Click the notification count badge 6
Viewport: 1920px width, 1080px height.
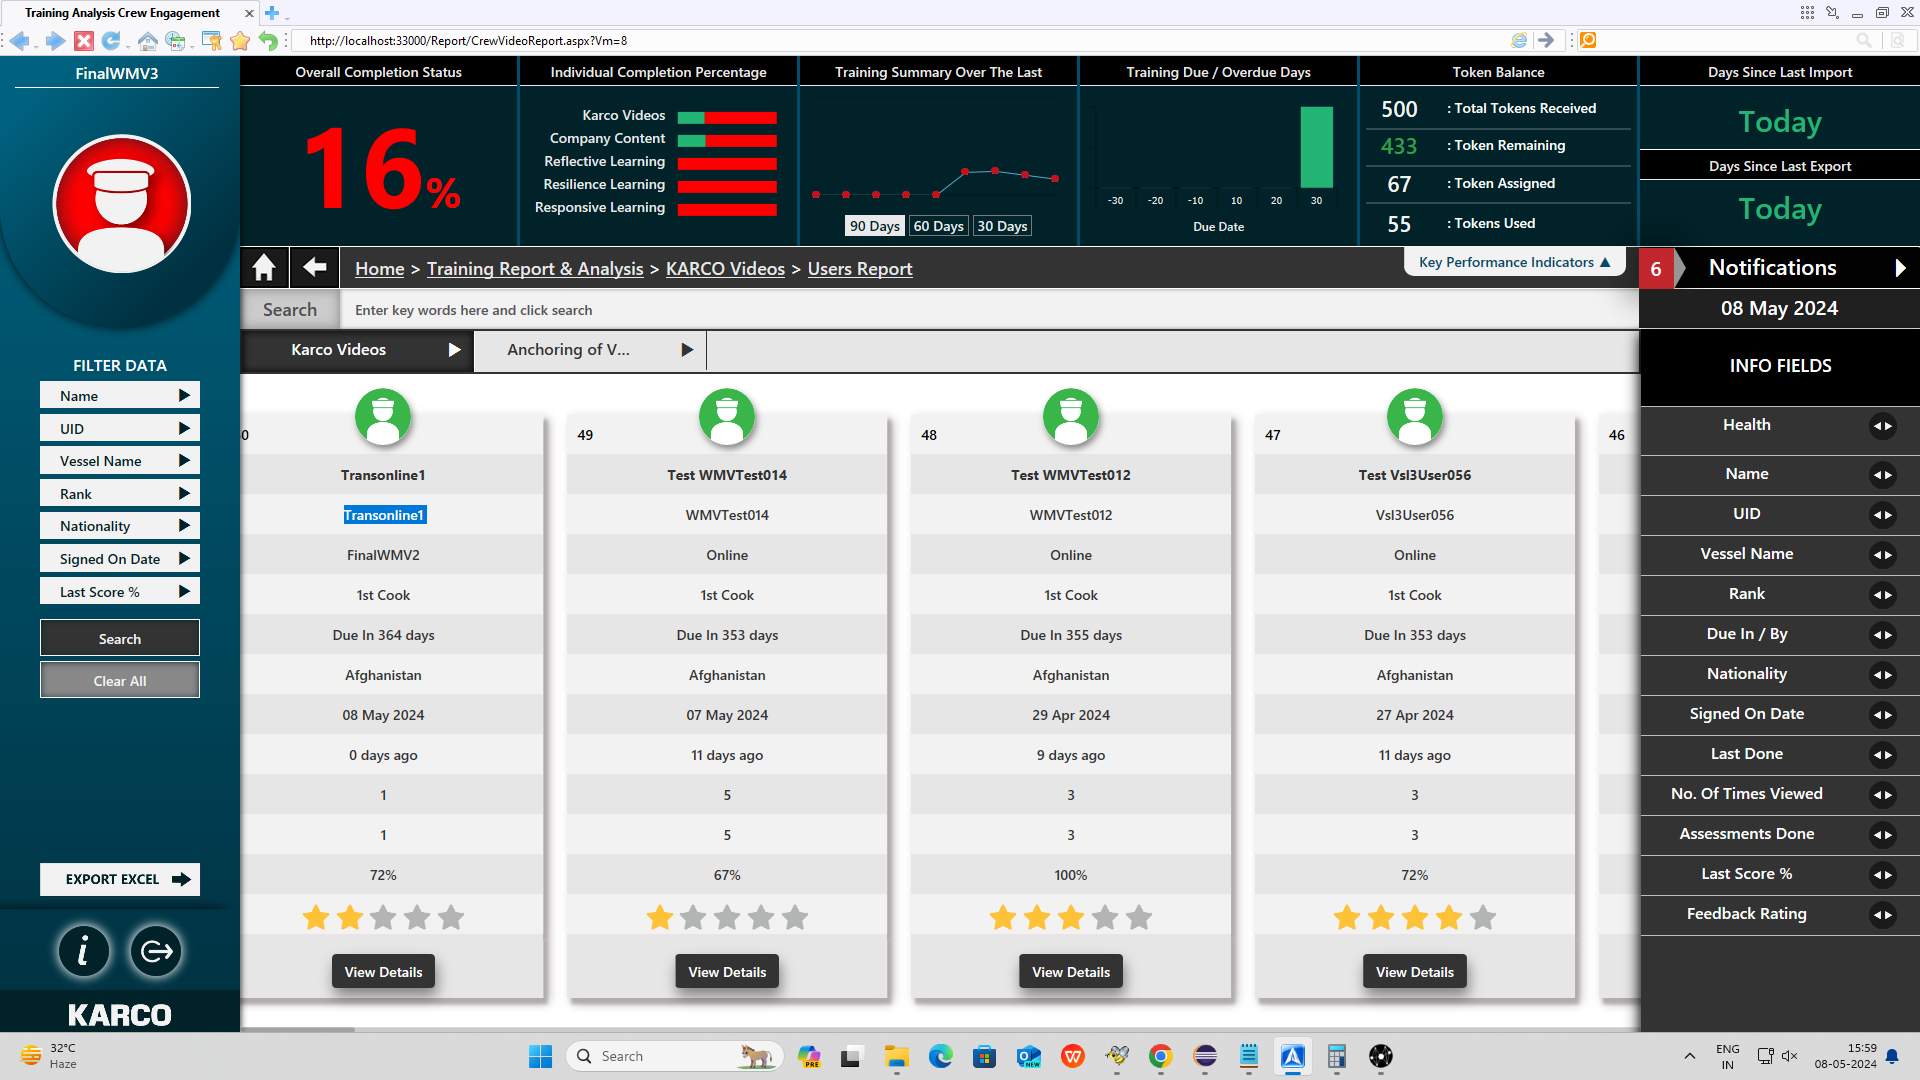click(x=1656, y=268)
